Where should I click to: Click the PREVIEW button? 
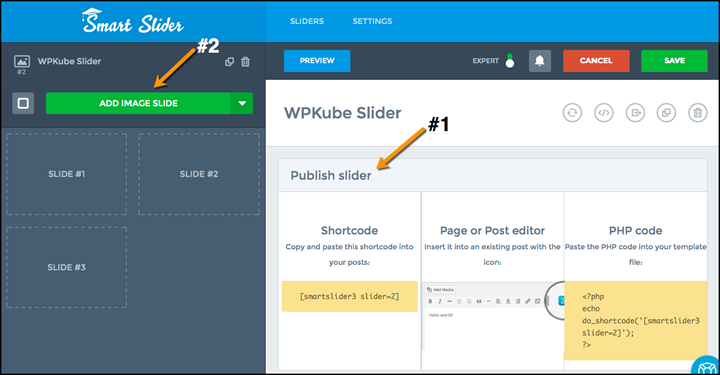click(317, 61)
